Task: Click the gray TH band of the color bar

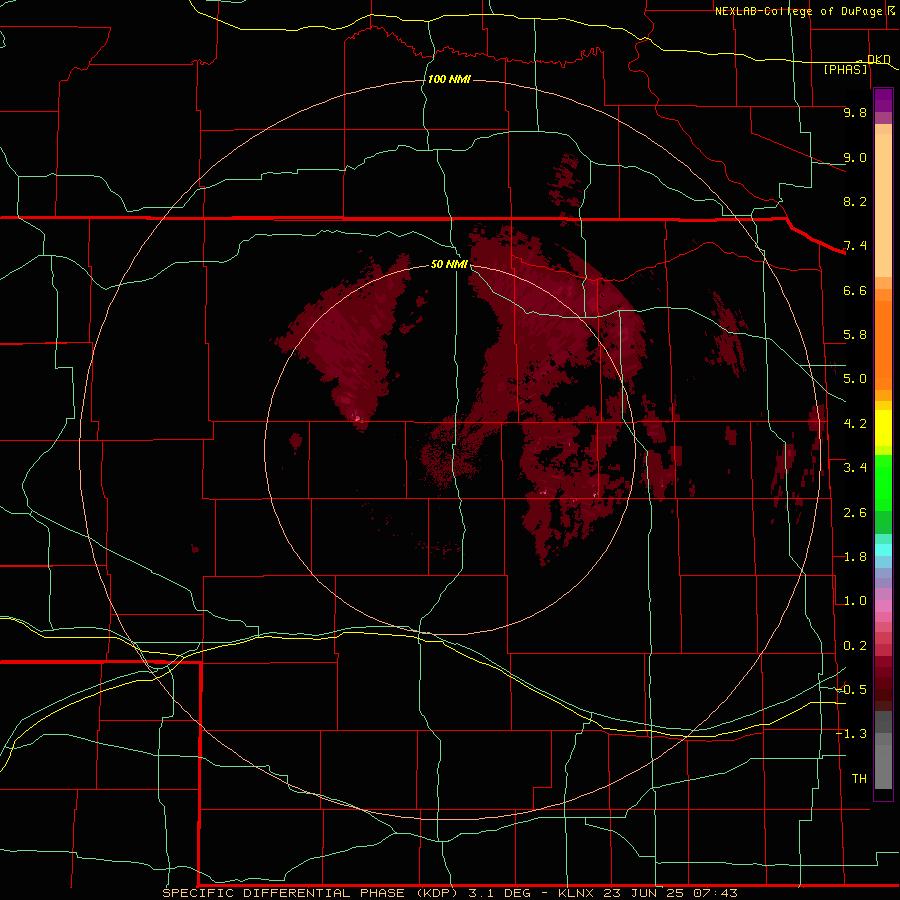Action: point(883,766)
